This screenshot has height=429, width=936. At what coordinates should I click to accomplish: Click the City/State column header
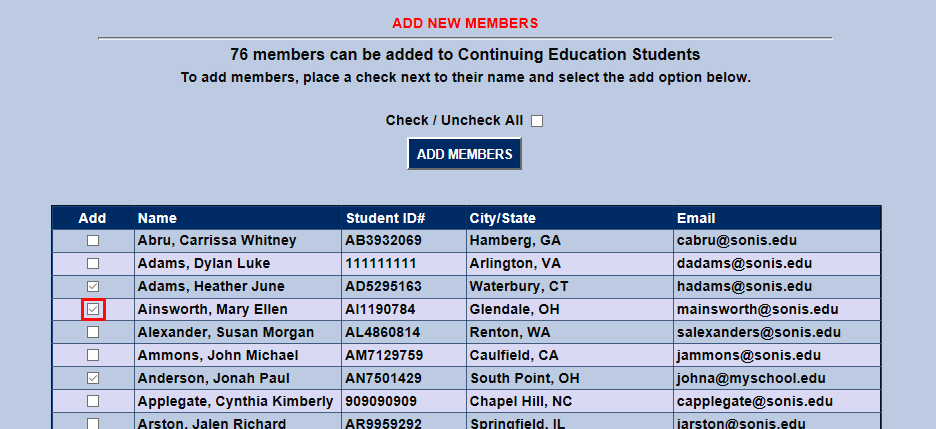coord(502,218)
